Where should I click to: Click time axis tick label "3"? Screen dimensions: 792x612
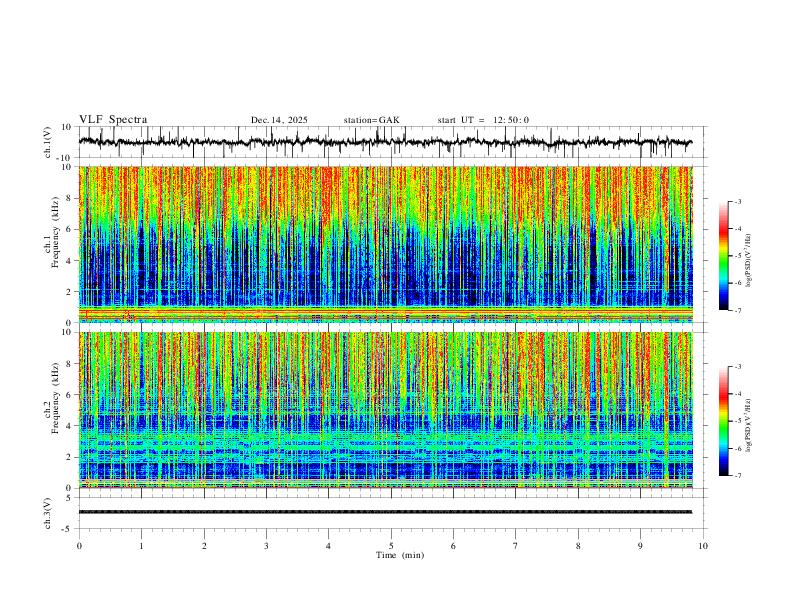(x=266, y=546)
